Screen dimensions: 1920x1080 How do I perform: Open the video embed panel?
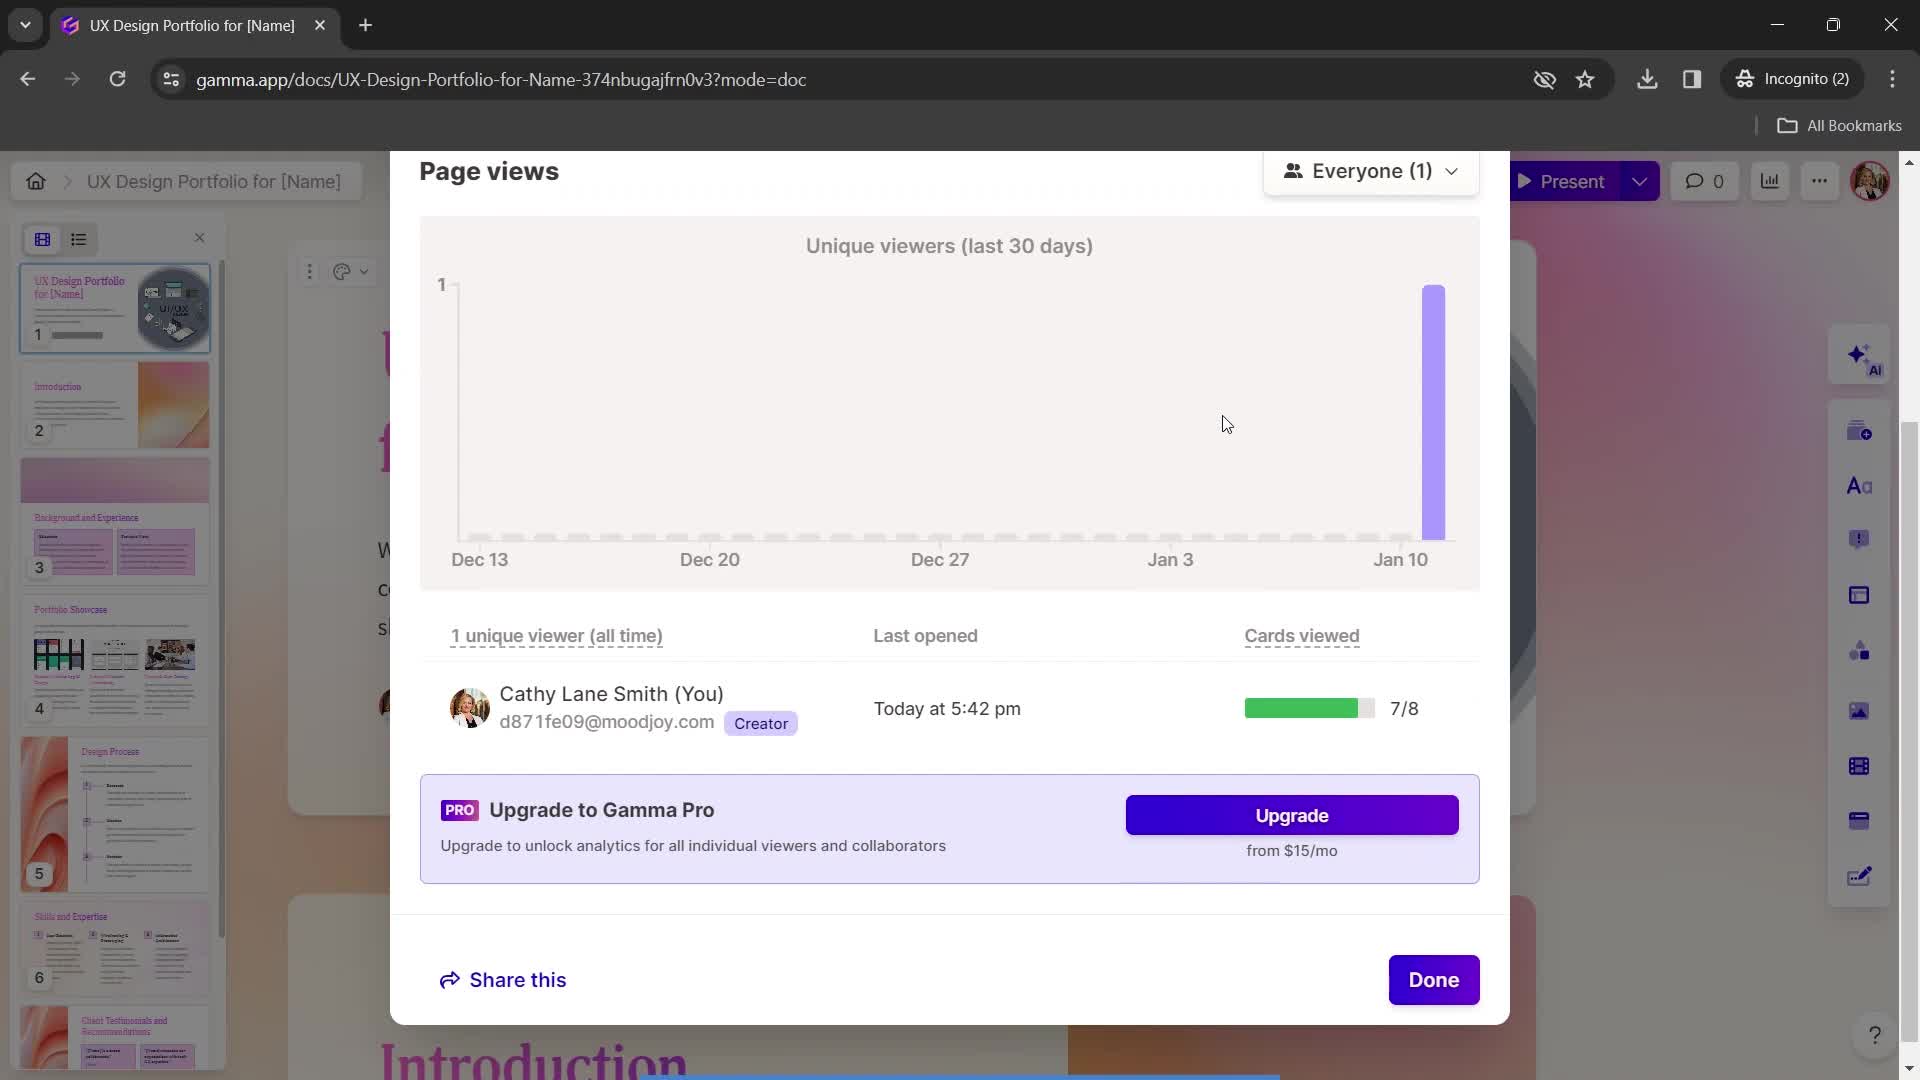pos(1858,766)
